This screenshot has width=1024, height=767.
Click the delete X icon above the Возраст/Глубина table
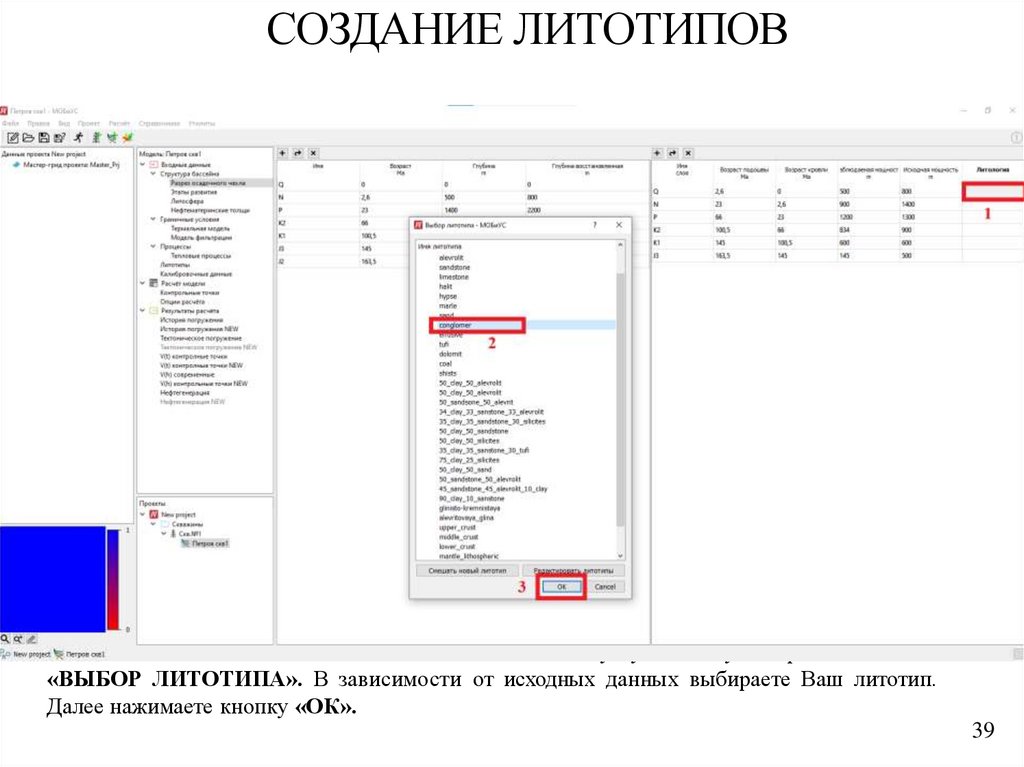pyautogui.click(x=313, y=153)
